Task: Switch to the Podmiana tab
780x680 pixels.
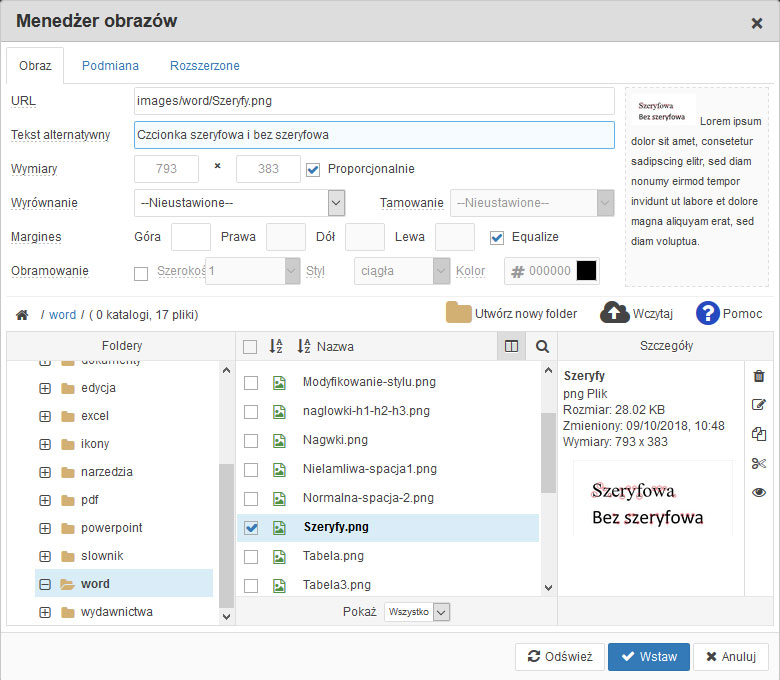Action: pos(110,66)
